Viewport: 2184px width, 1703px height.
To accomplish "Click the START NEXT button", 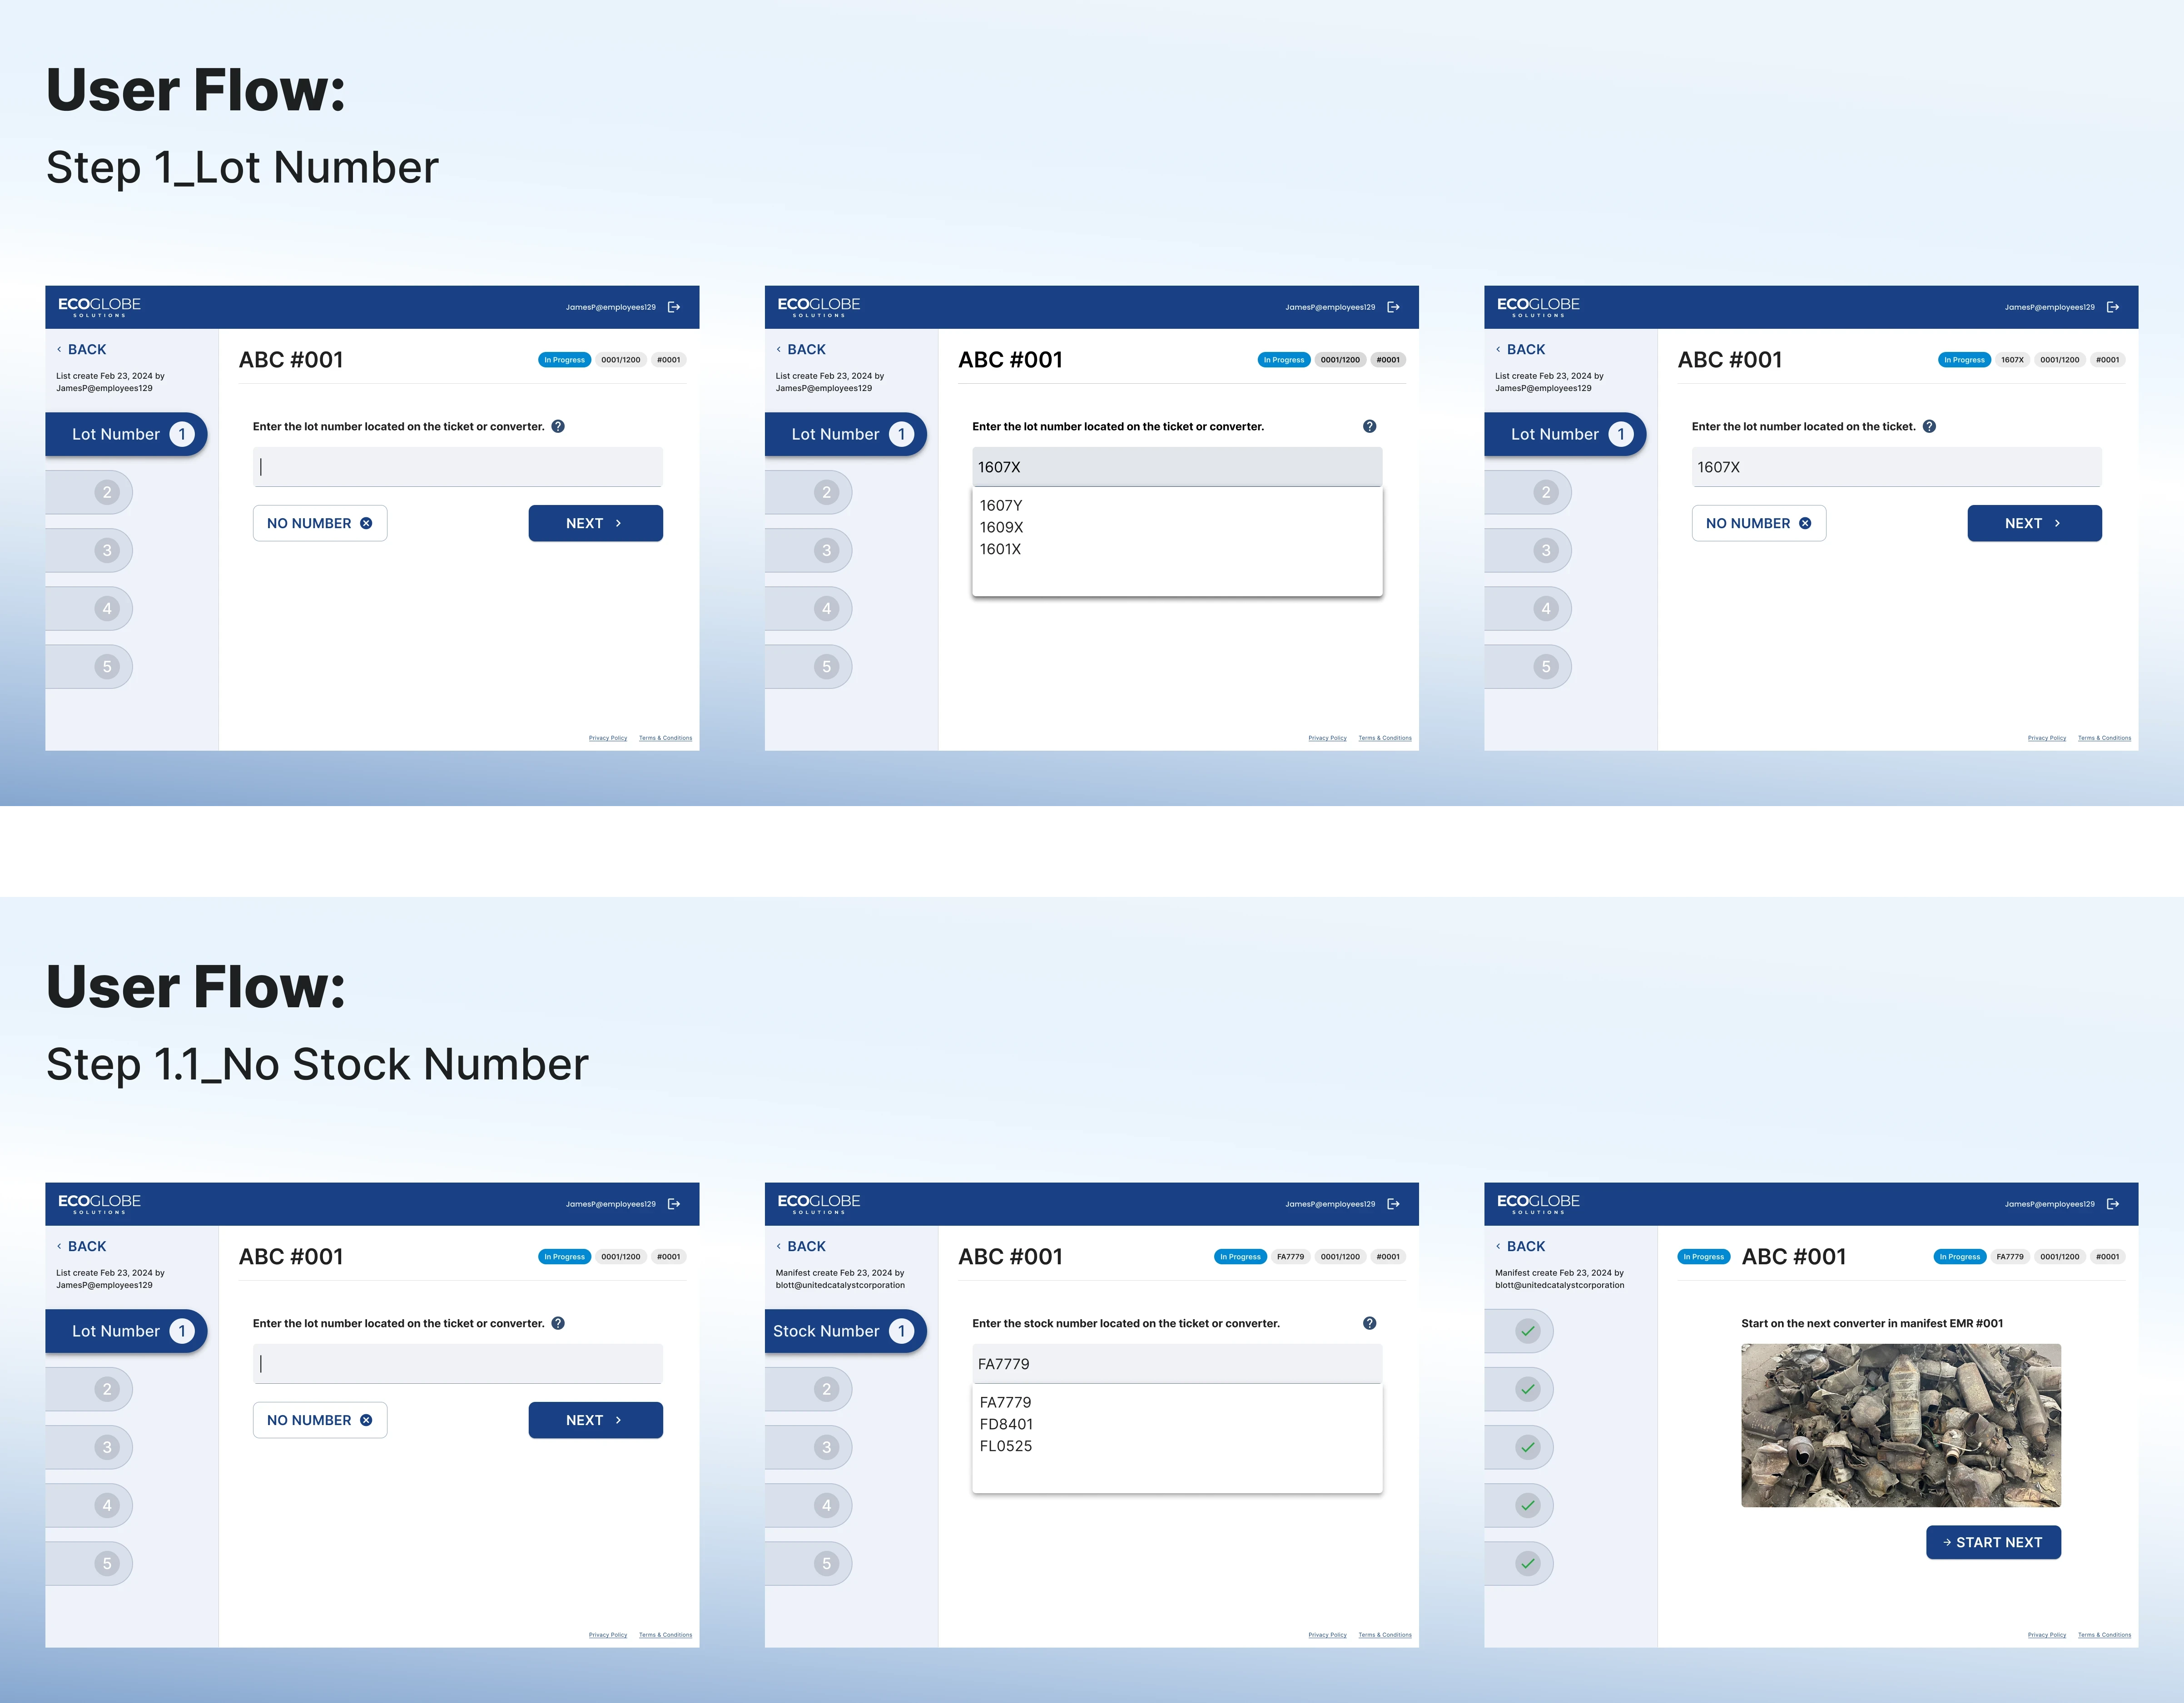I will coord(1993,1542).
